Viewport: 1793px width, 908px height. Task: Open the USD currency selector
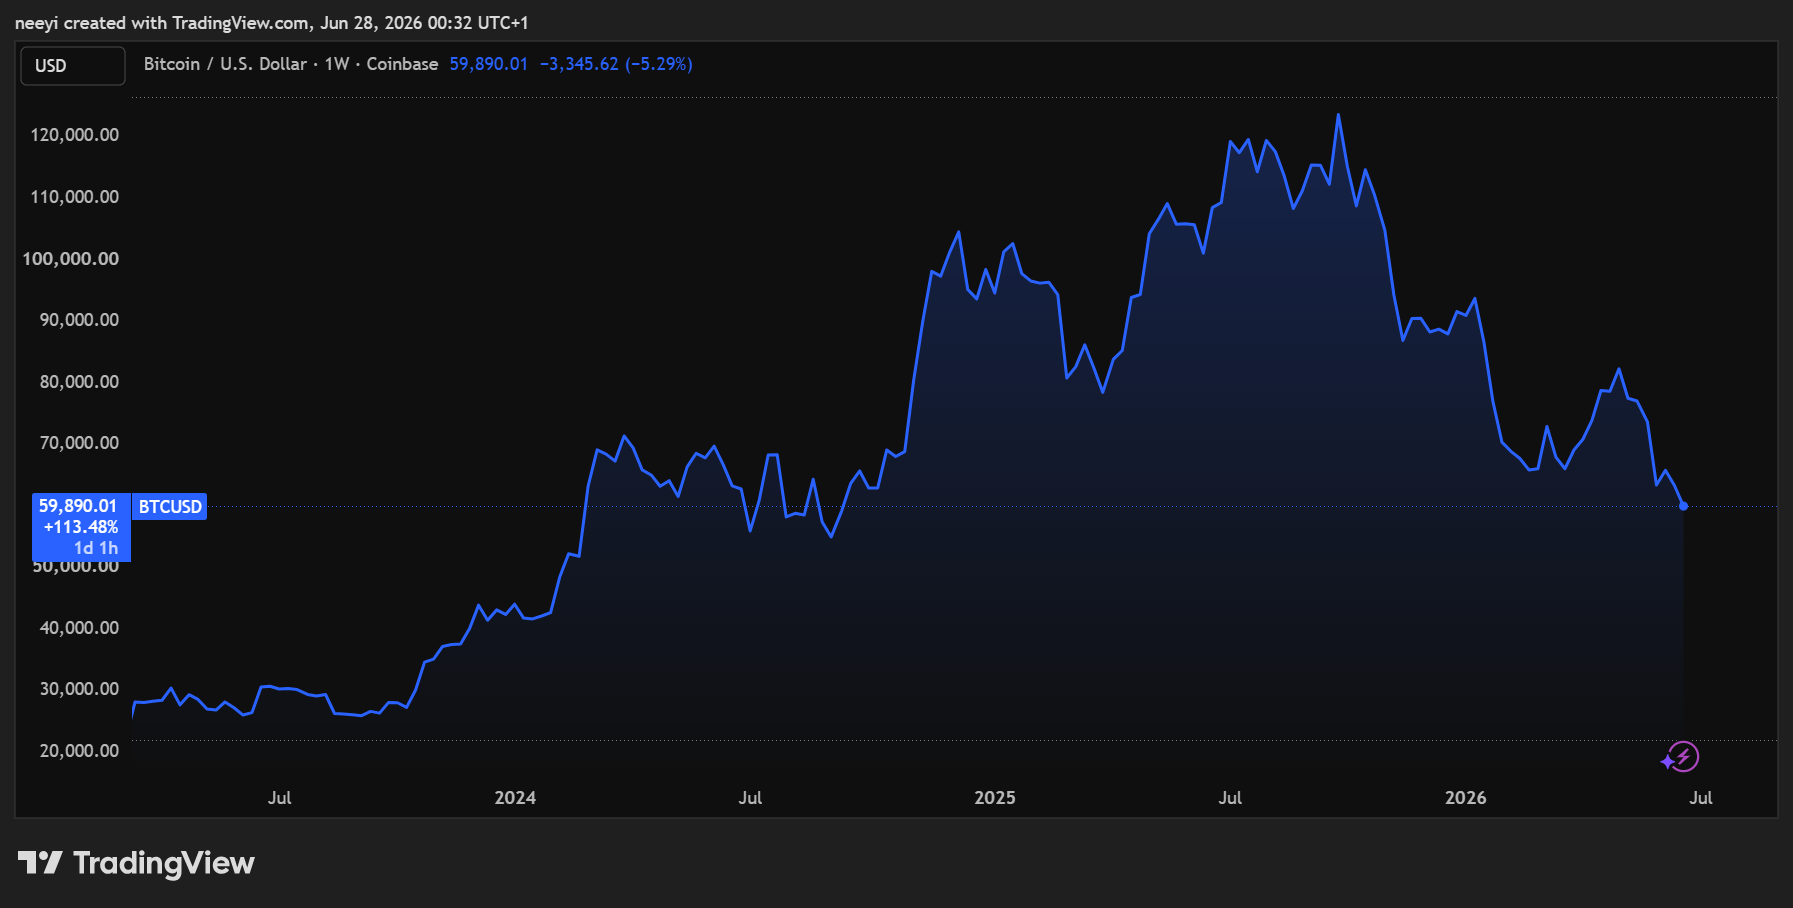coord(73,66)
